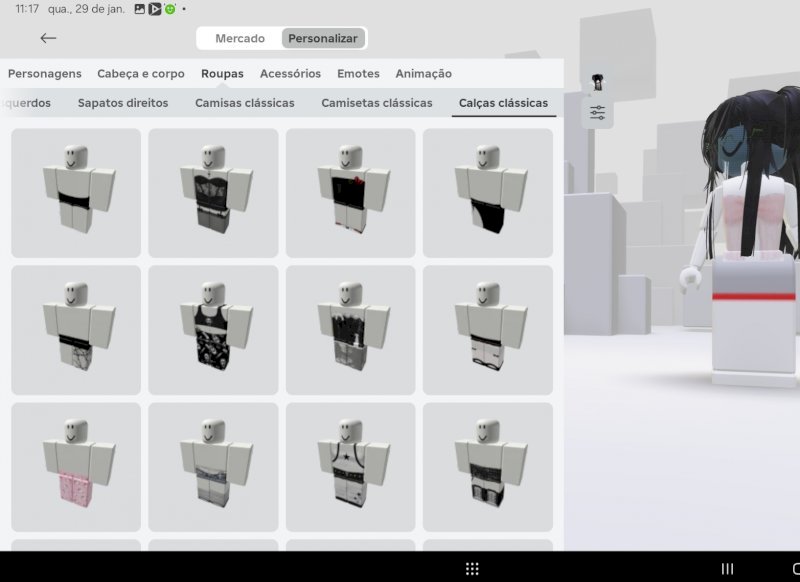This screenshot has width=800, height=582.
Task: Equip the pink patterned pants
Action: point(76,467)
